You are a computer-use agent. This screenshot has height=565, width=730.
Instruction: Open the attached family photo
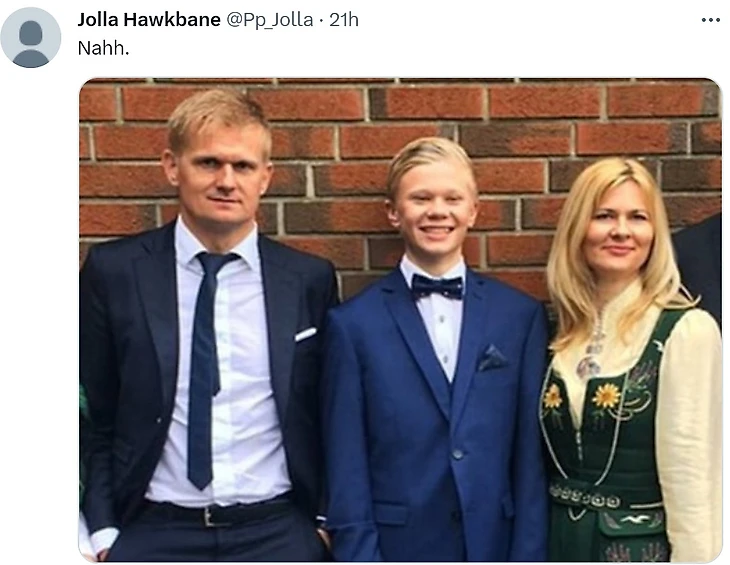coord(400,320)
